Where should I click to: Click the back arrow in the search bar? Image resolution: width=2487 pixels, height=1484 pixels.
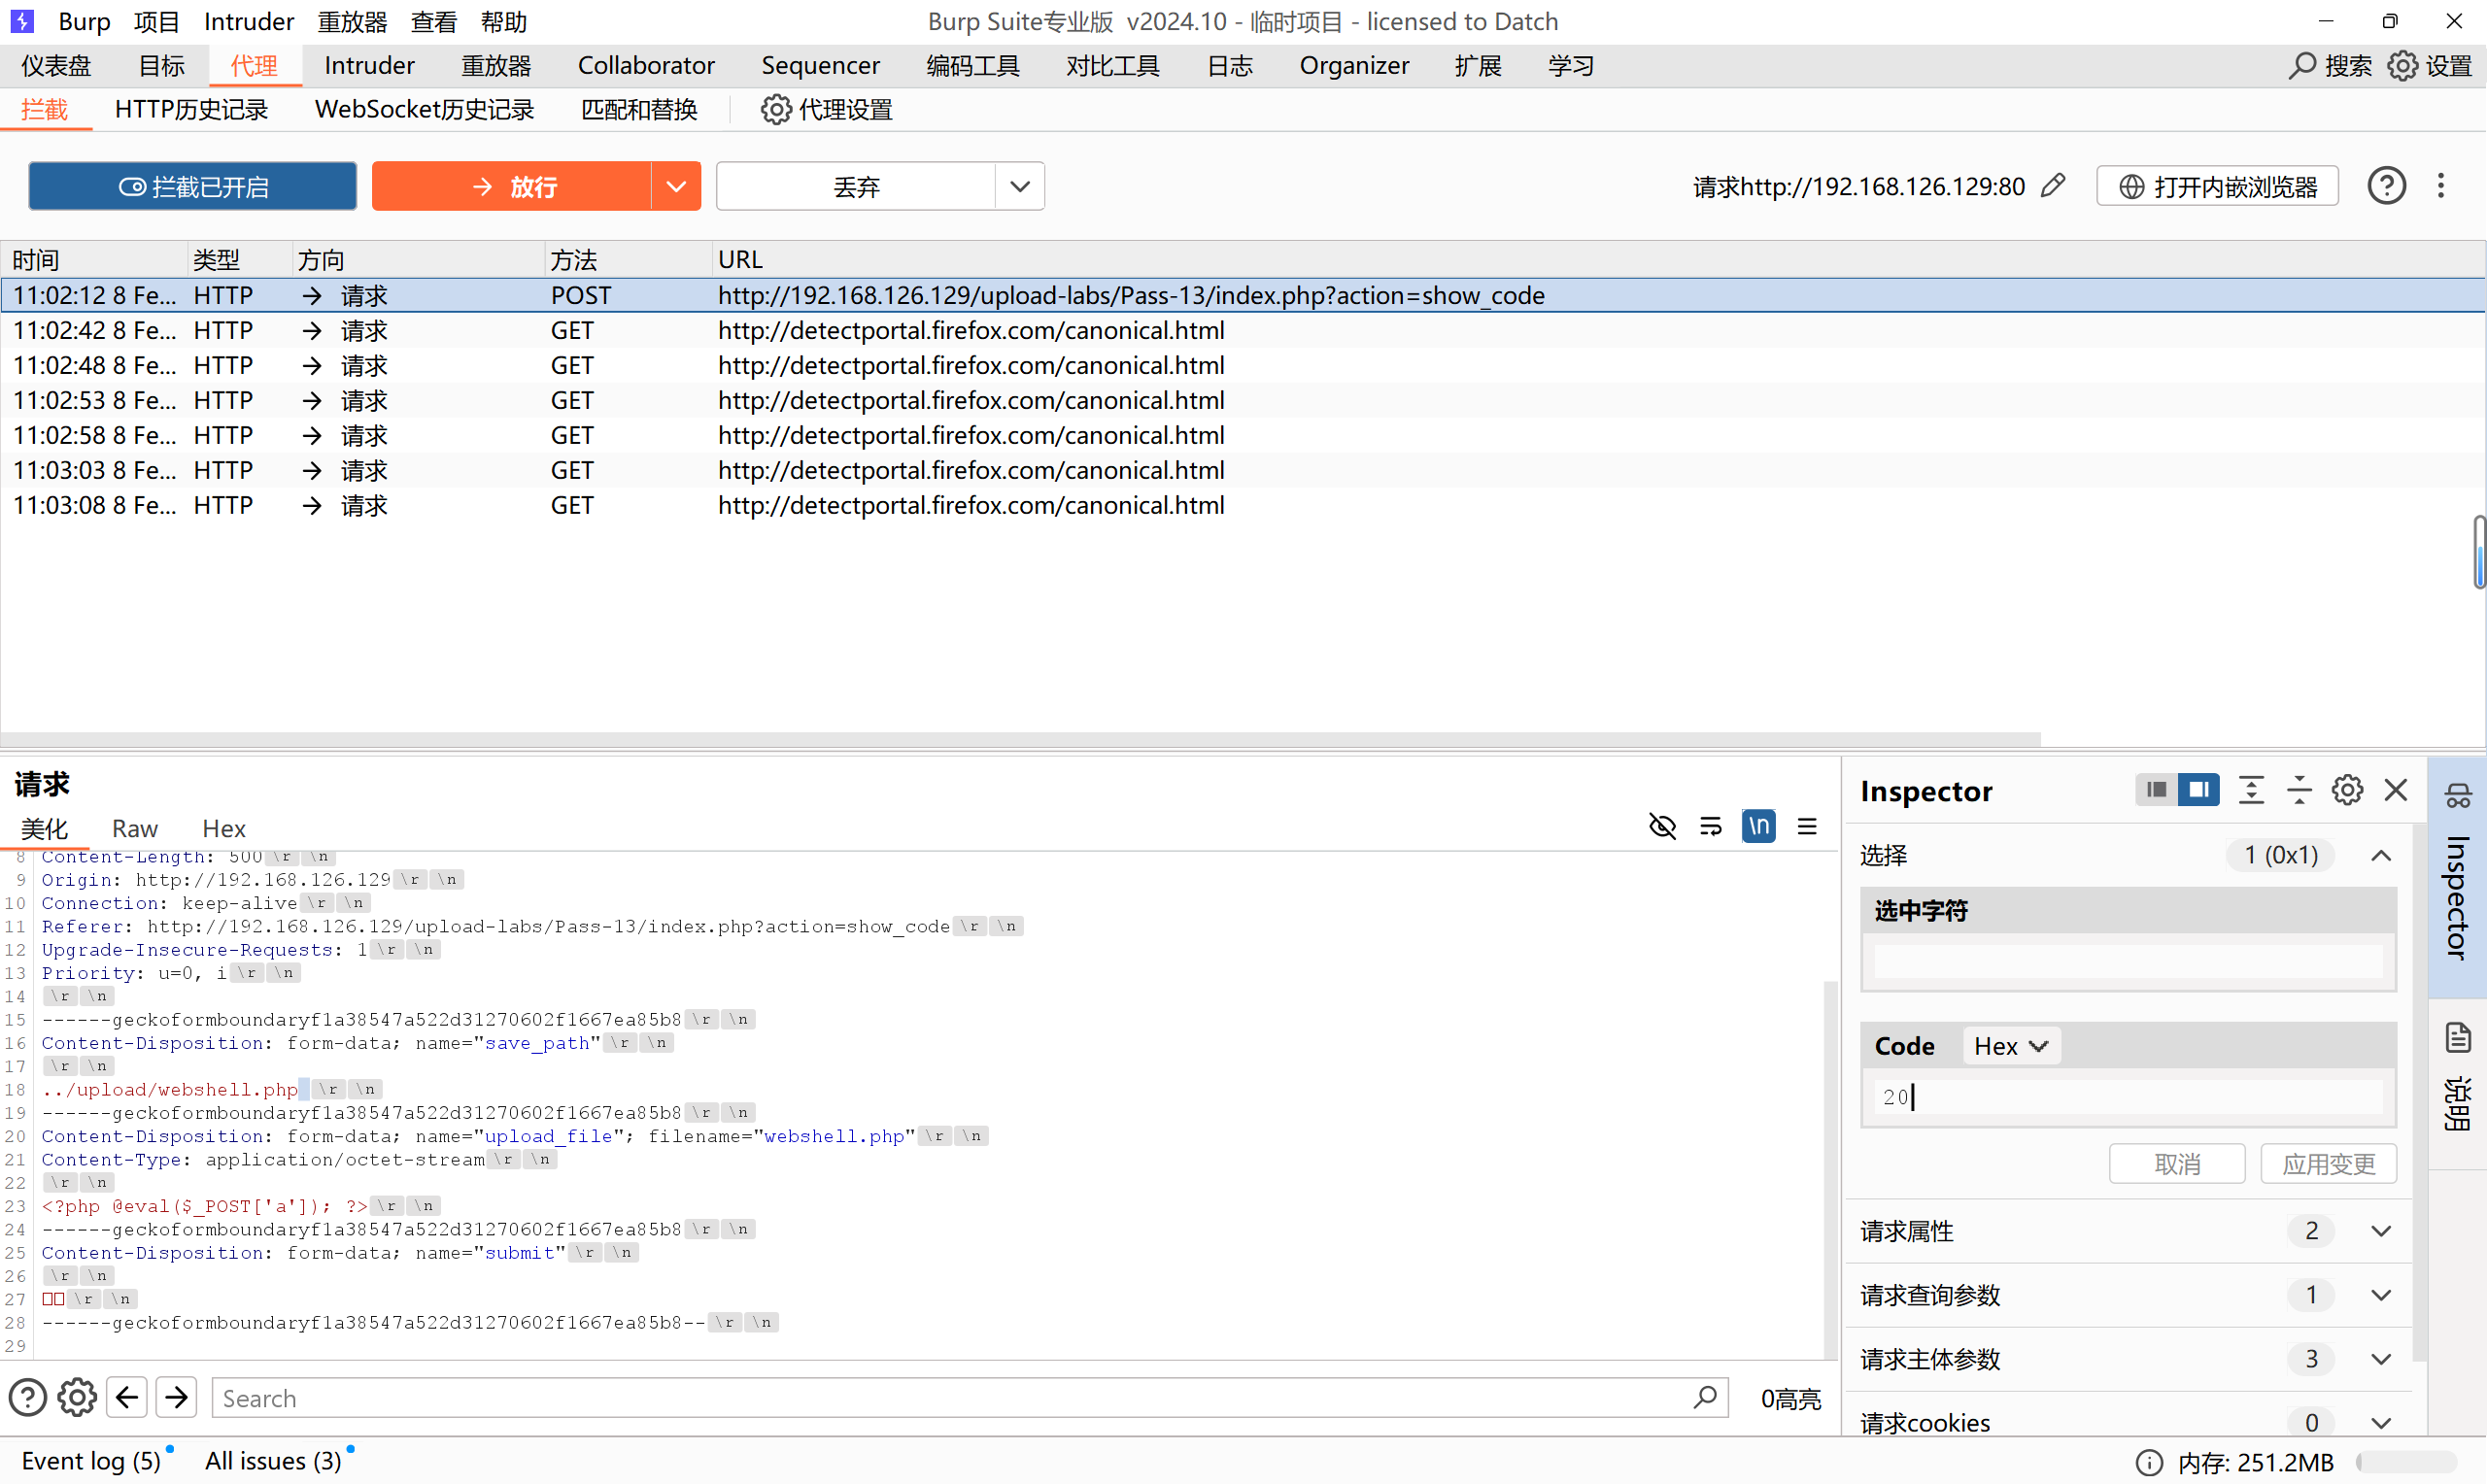(x=127, y=1397)
